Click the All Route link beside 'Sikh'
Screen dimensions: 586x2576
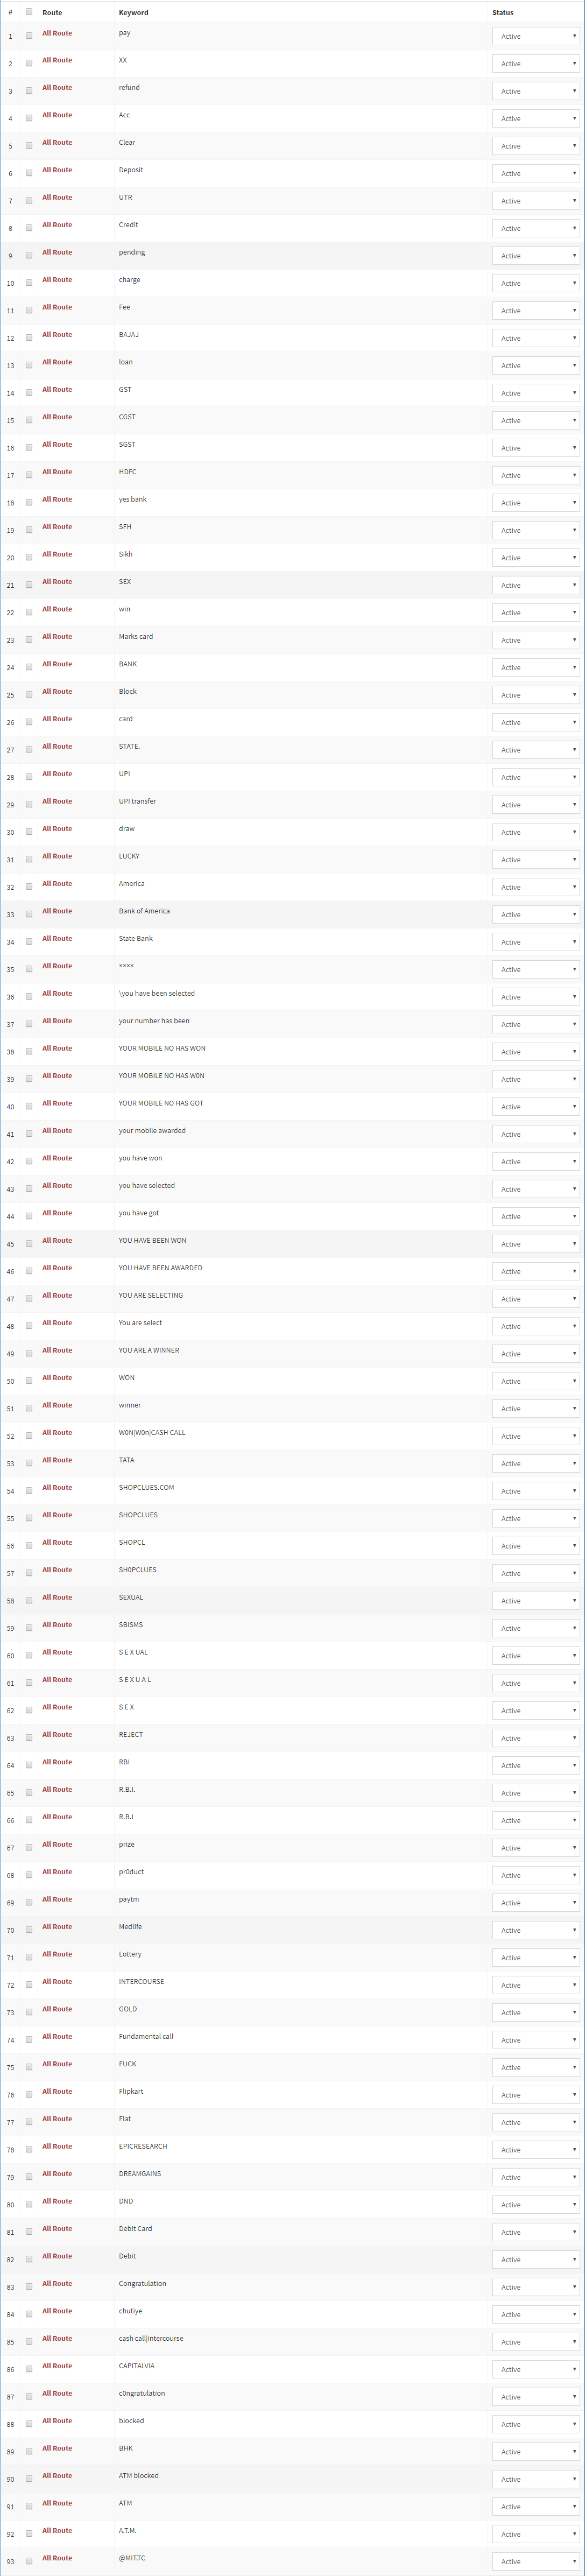pyautogui.click(x=57, y=554)
